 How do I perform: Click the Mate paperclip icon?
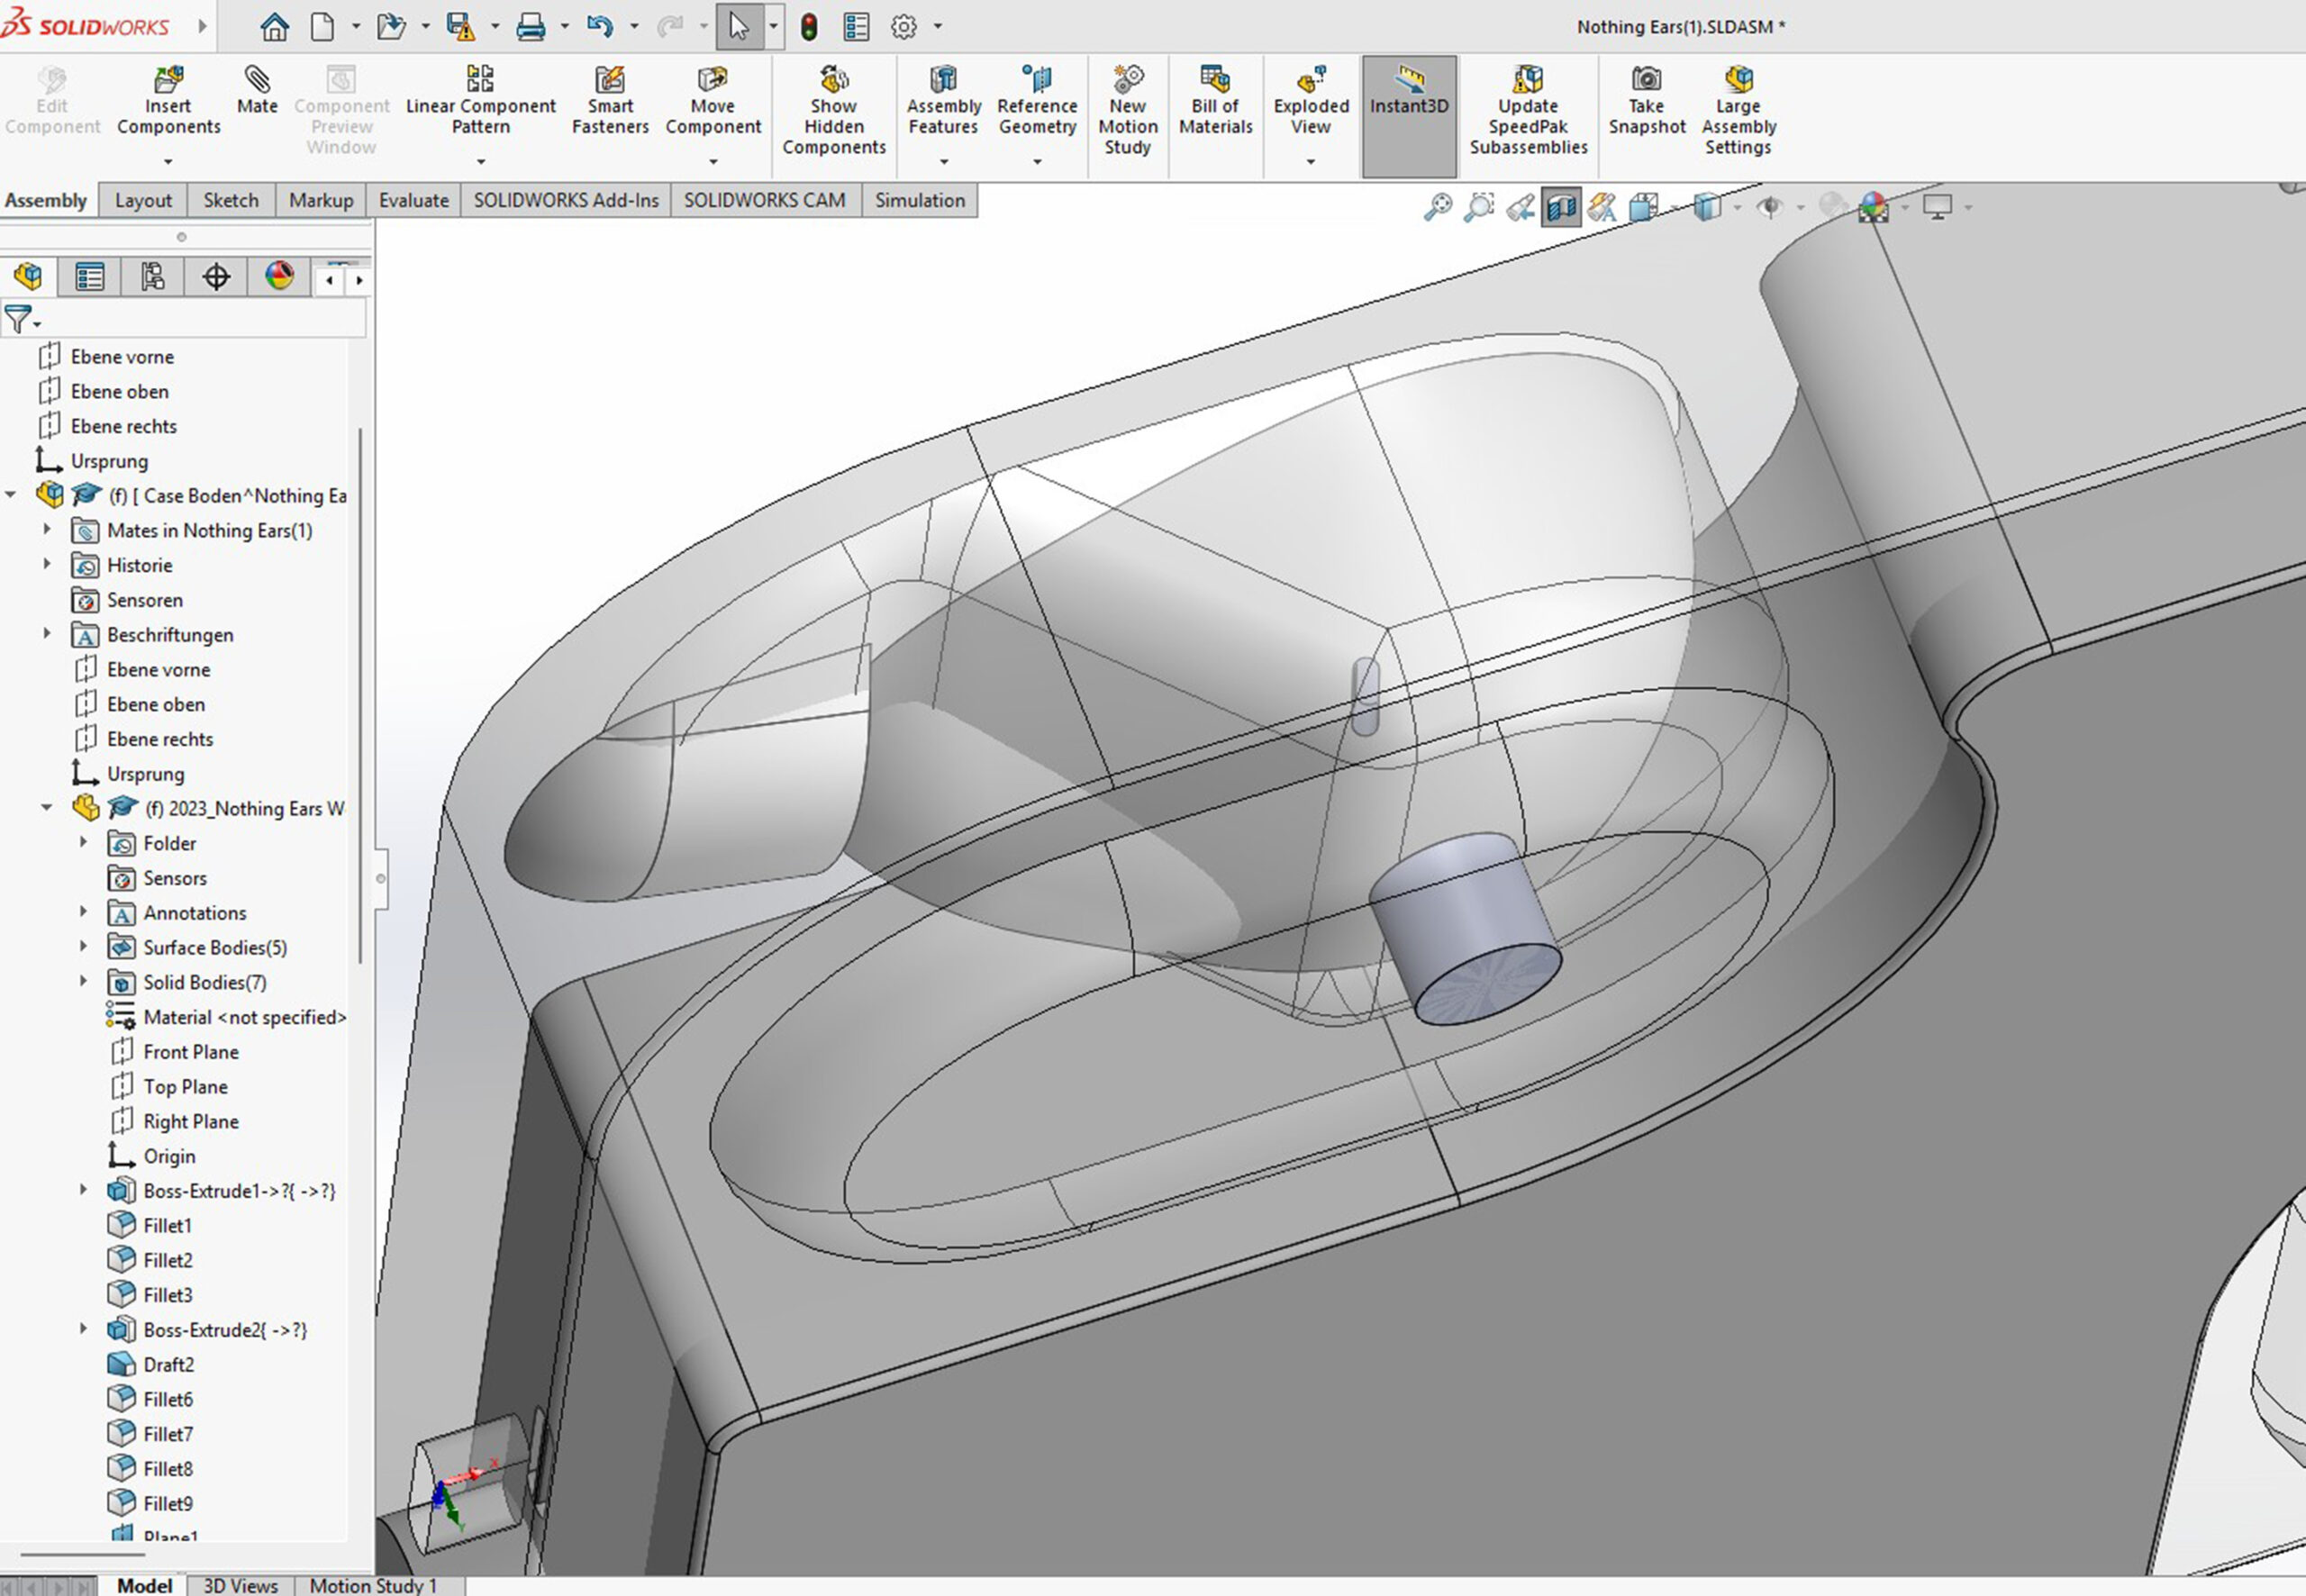pos(257,80)
